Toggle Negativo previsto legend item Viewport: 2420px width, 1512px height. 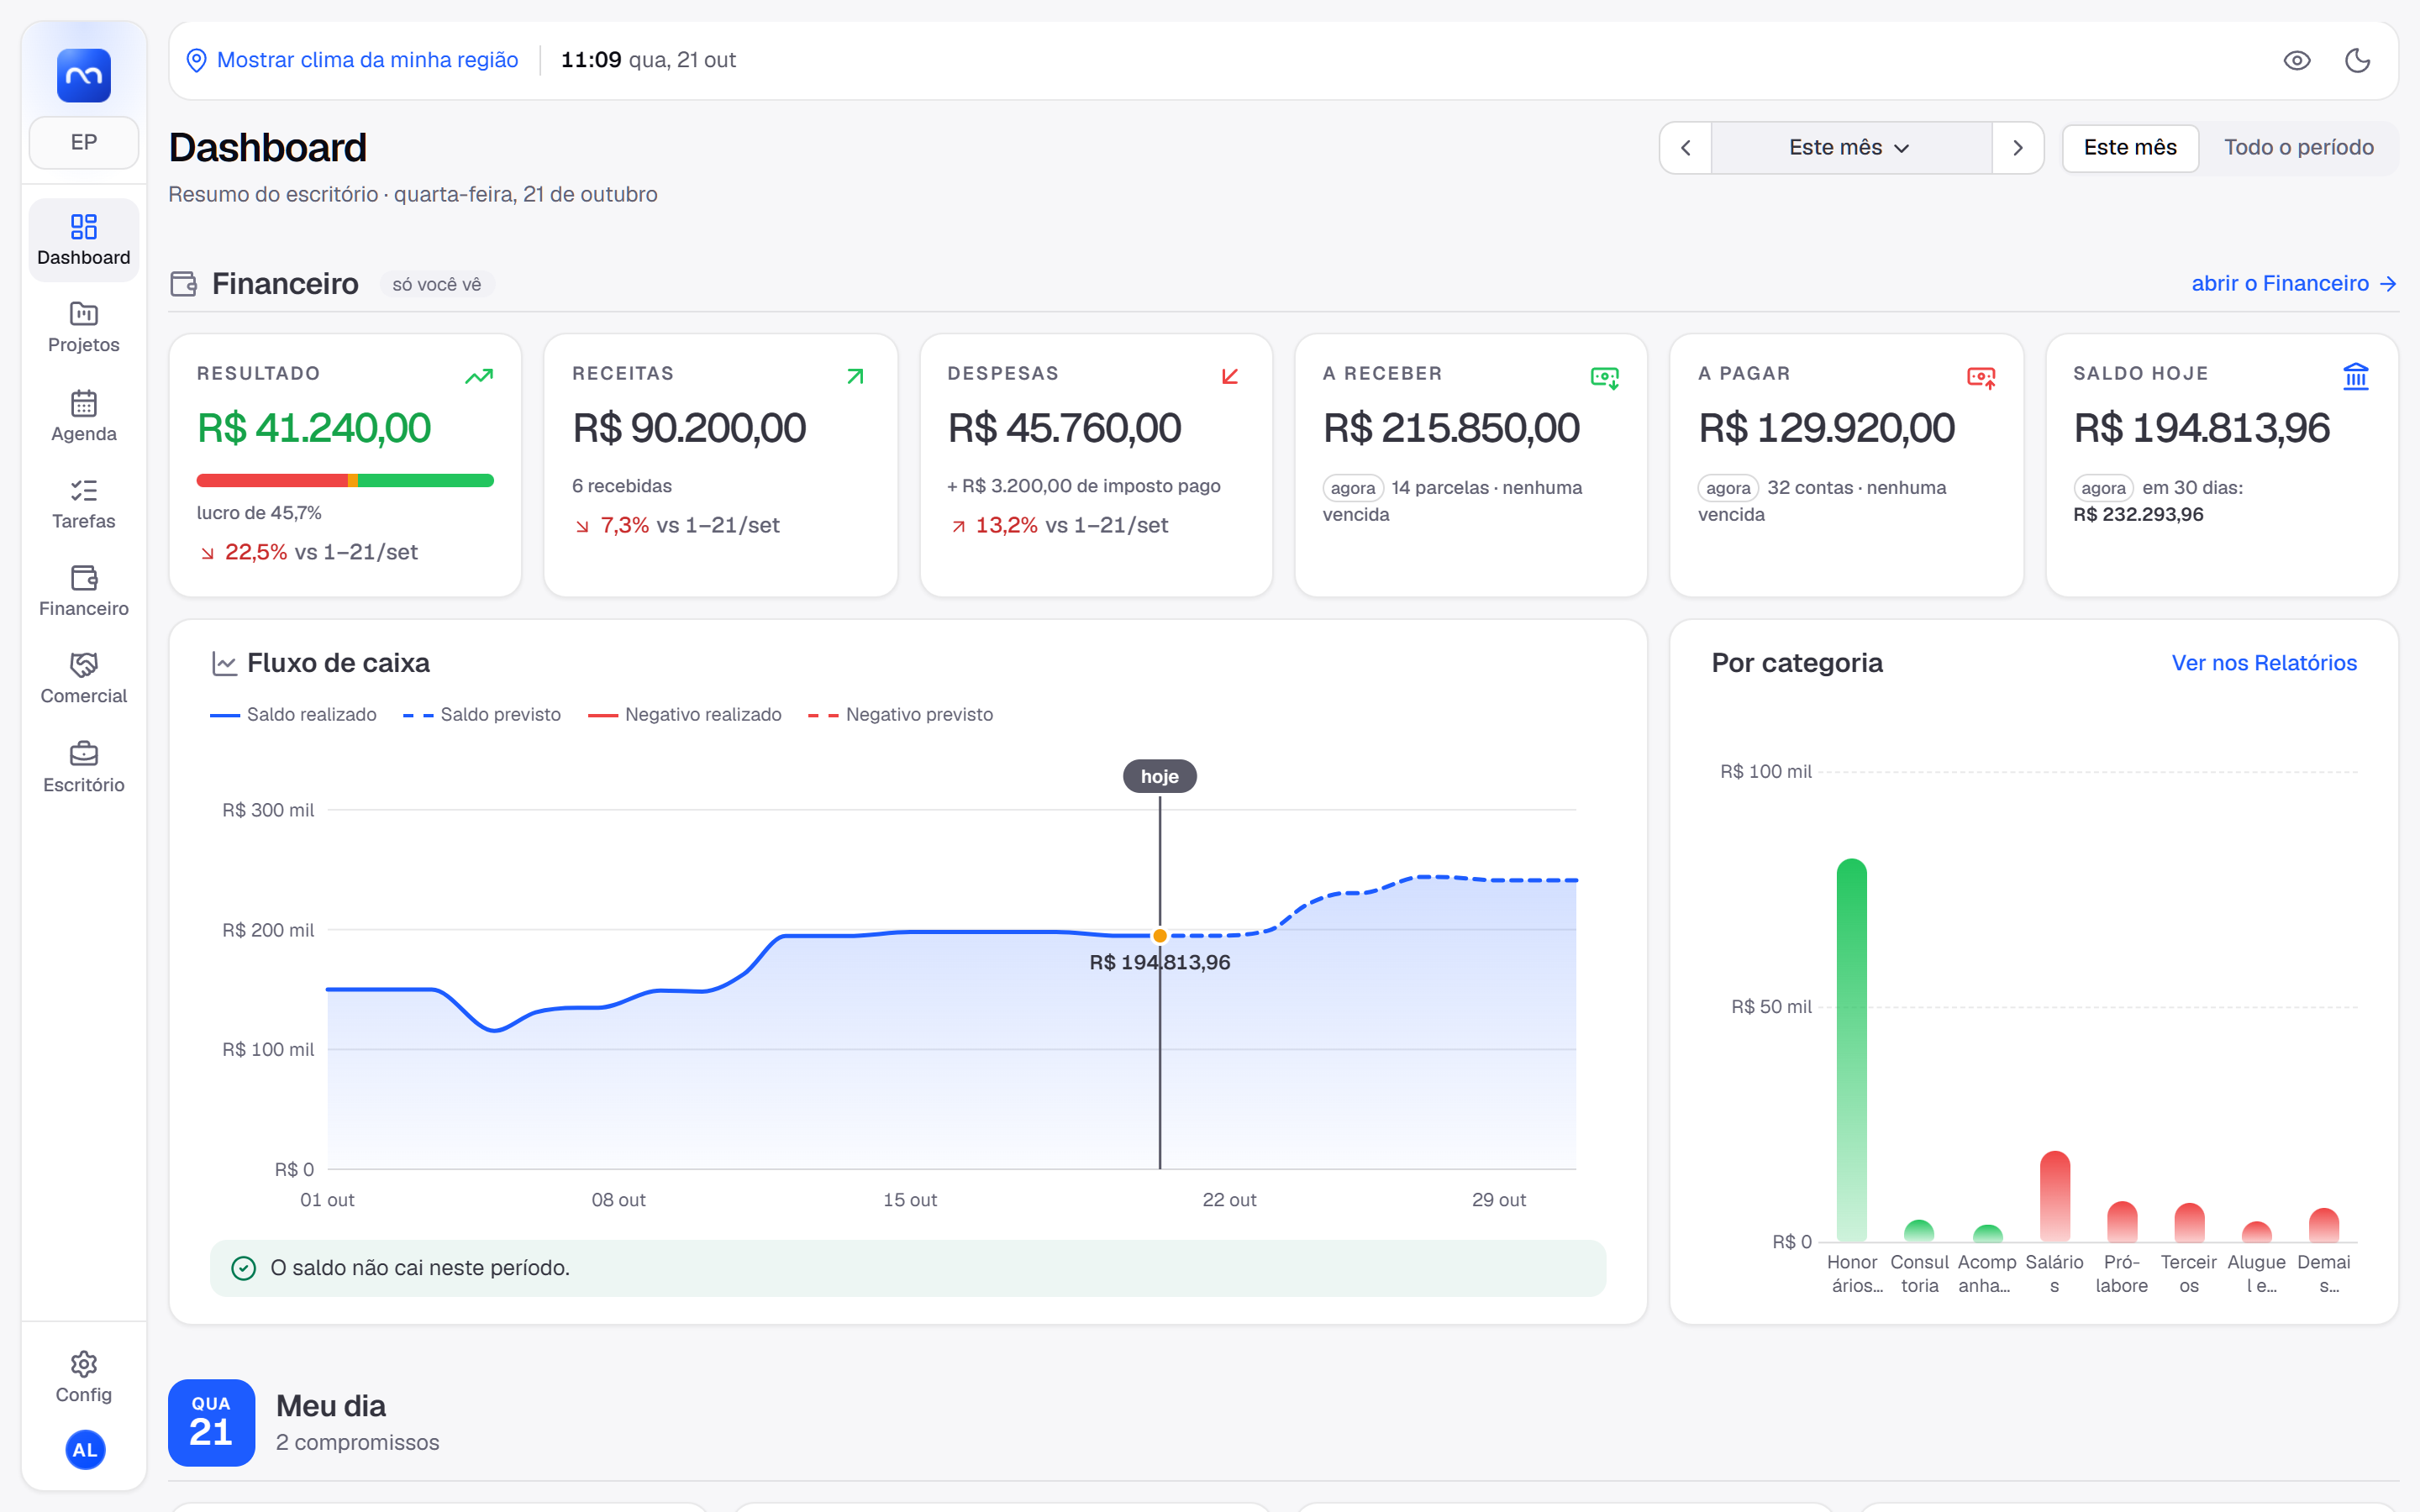point(900,715)
